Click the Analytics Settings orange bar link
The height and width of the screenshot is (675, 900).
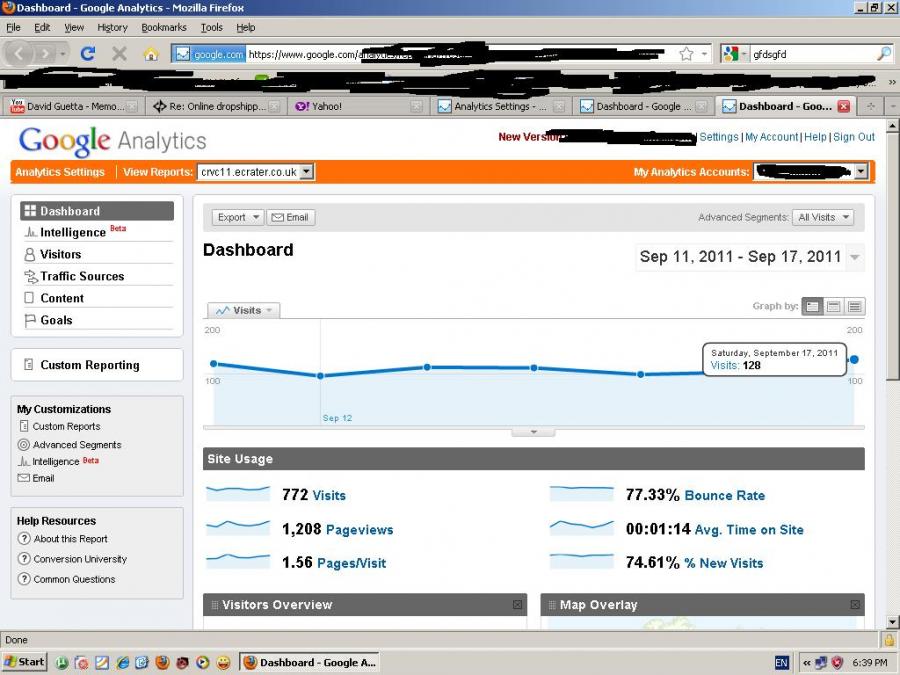point(60,172)
